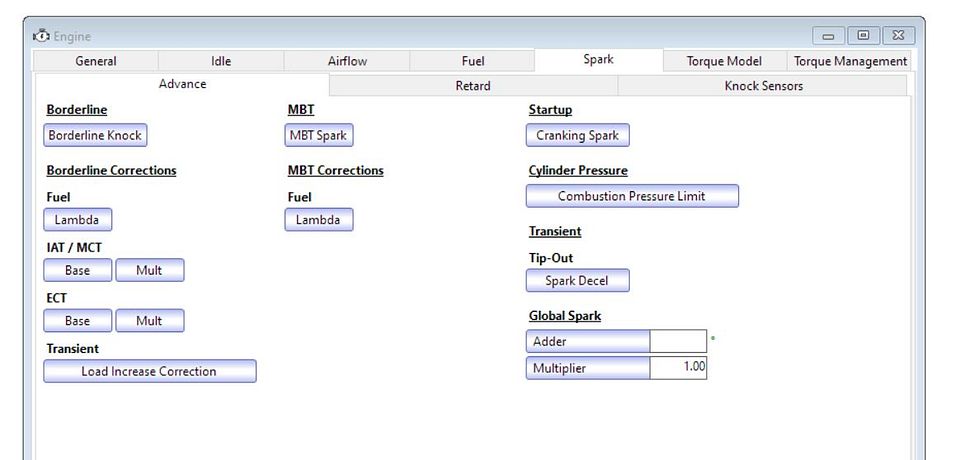Select the Airflow tab

pyautogui.click(x=347, y=61)
